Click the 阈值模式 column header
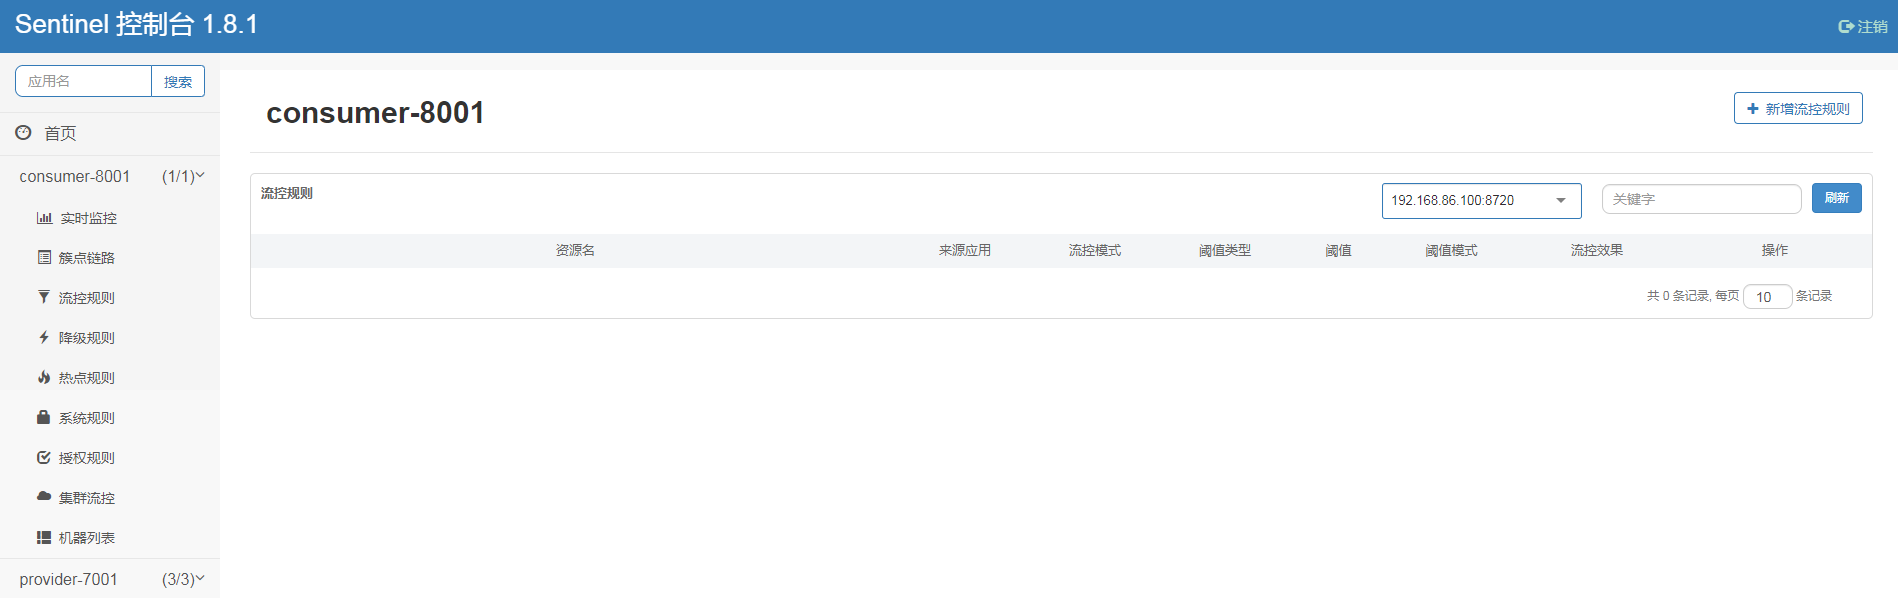 coord(1451,250)
